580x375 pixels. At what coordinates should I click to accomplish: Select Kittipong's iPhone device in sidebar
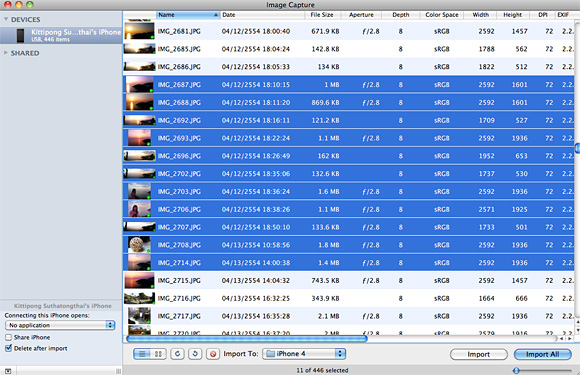[61, 36]
